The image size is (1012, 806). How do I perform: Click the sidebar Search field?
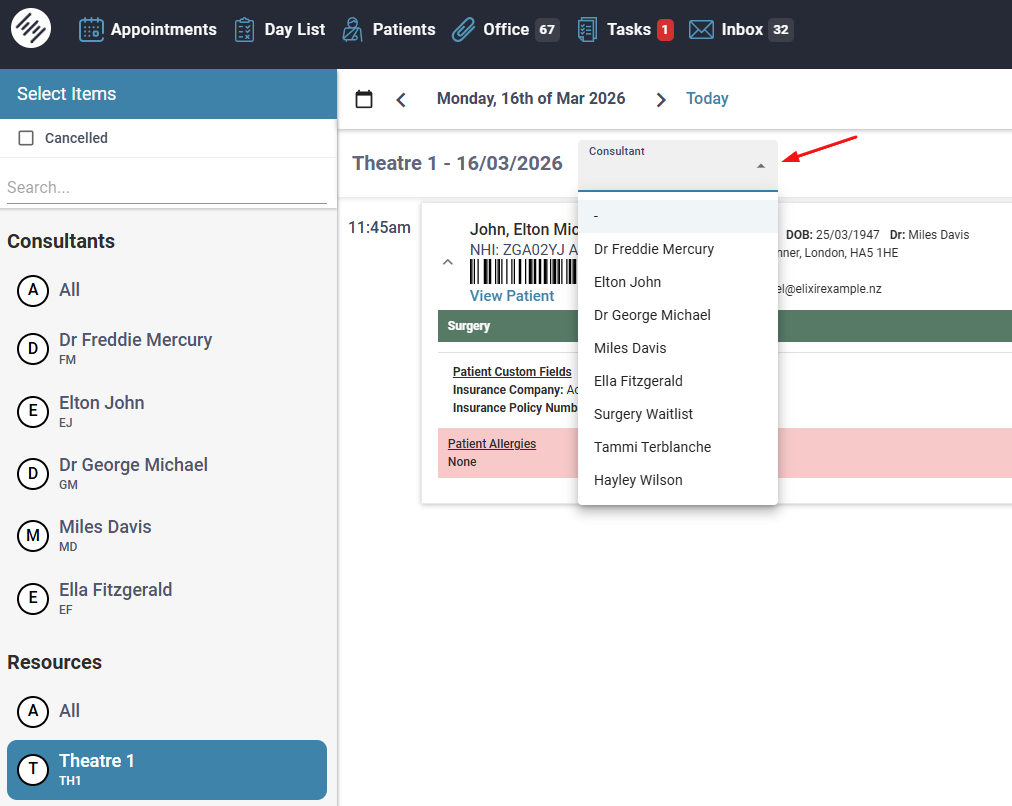[166, 188]
